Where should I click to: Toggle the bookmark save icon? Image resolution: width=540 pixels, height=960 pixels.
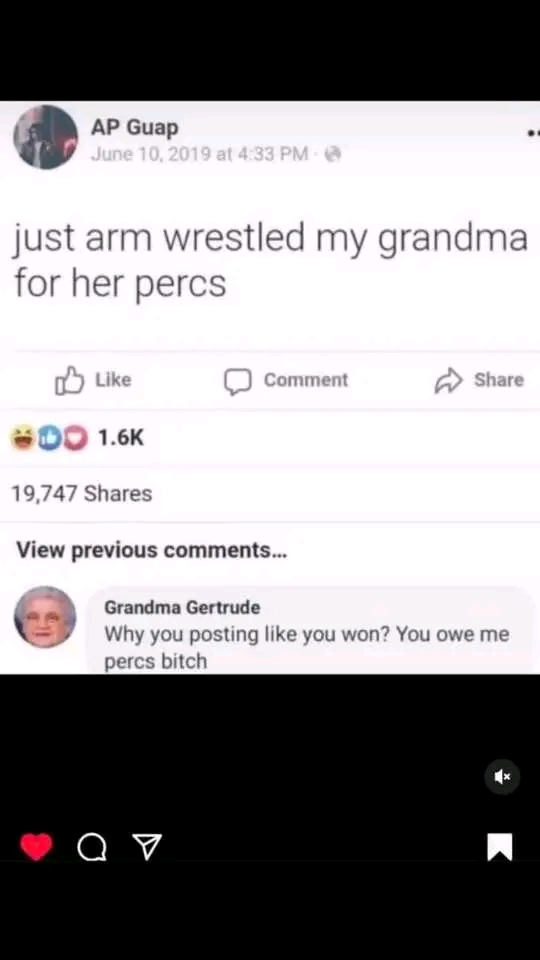click(500, 847)
